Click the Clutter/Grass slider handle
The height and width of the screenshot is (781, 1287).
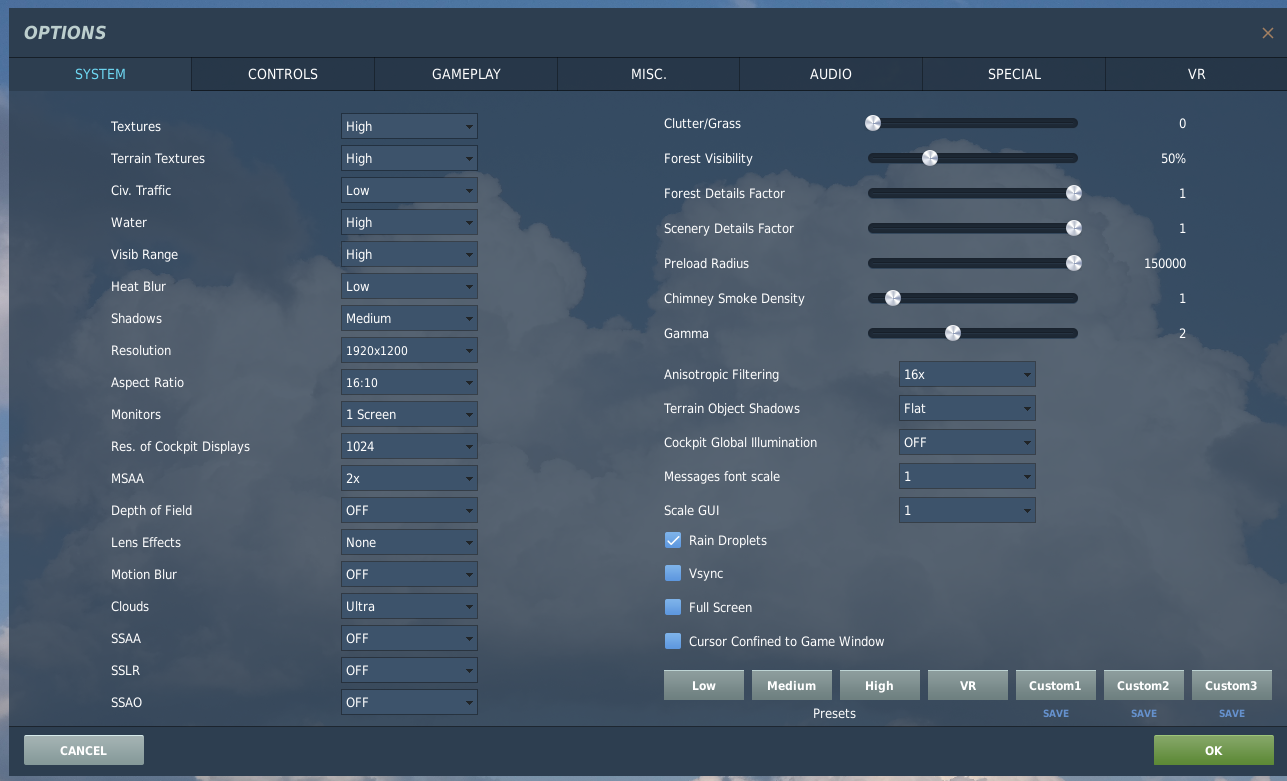click(873, 123)
